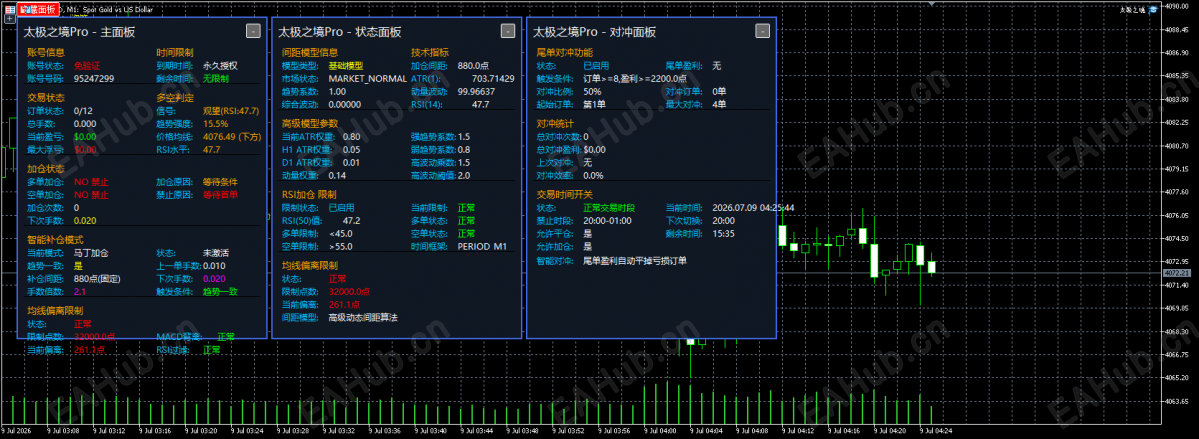Minimize the 主面板 panel
1199x439 pixels.
253,31
